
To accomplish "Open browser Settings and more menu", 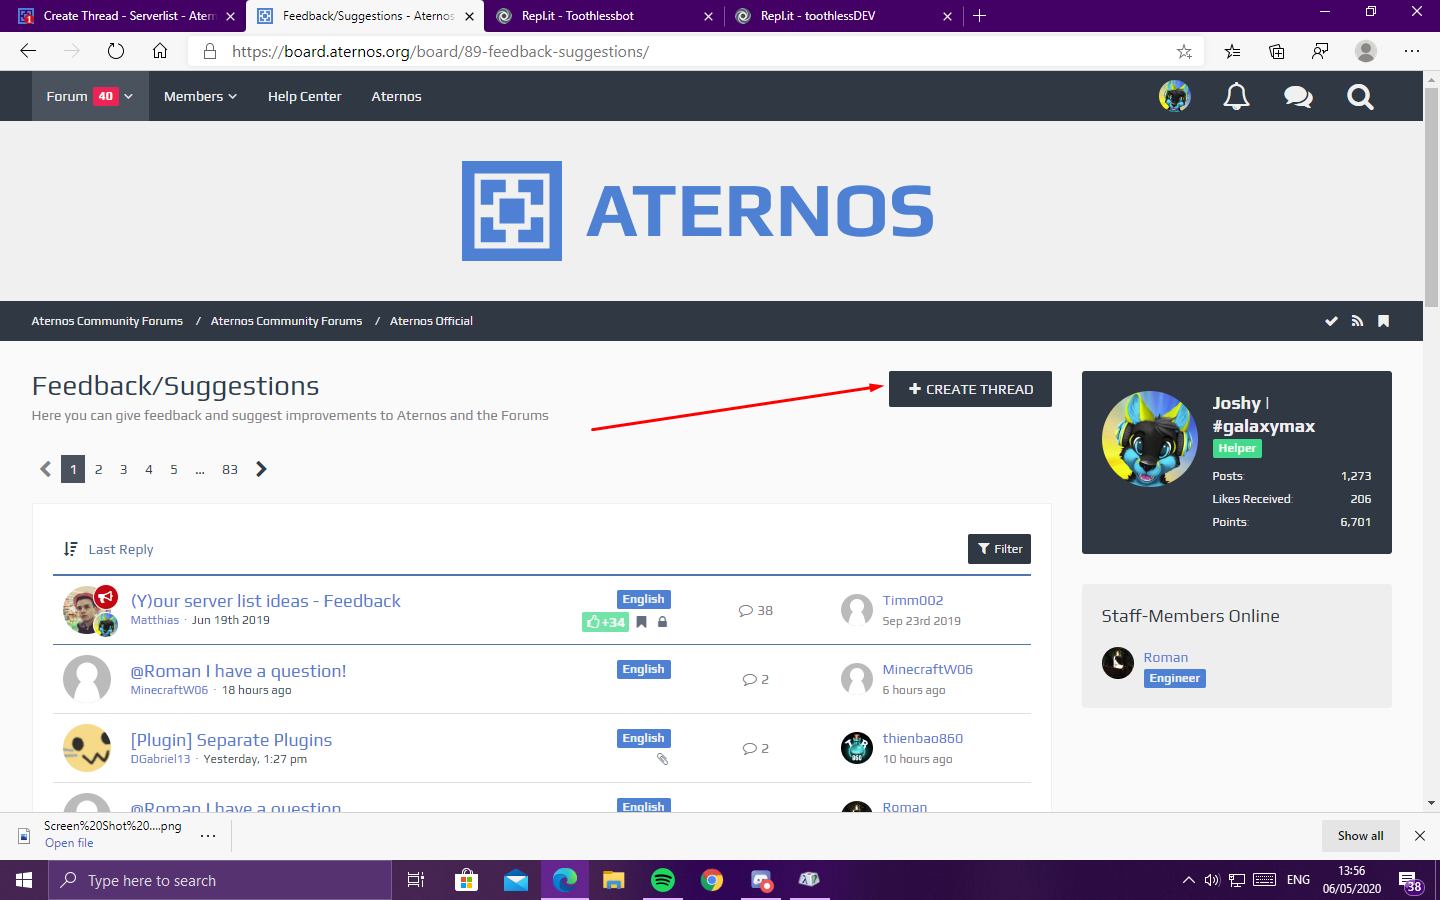I will tap(1412, 51).
